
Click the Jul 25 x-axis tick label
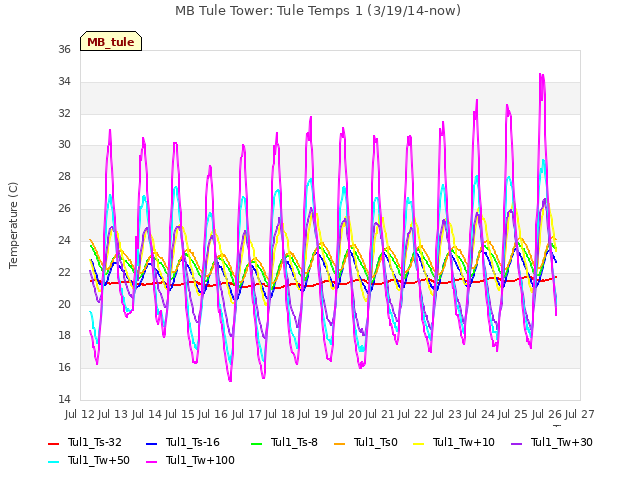[x=514, y=414]
